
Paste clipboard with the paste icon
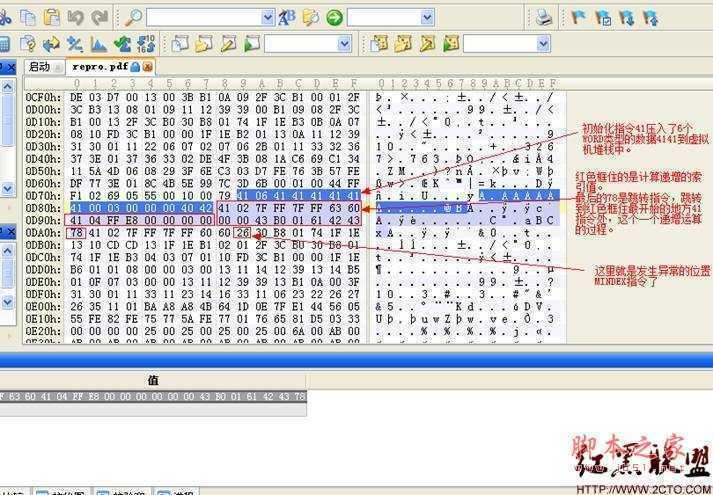pyautogui.click(x=51, y=18)
